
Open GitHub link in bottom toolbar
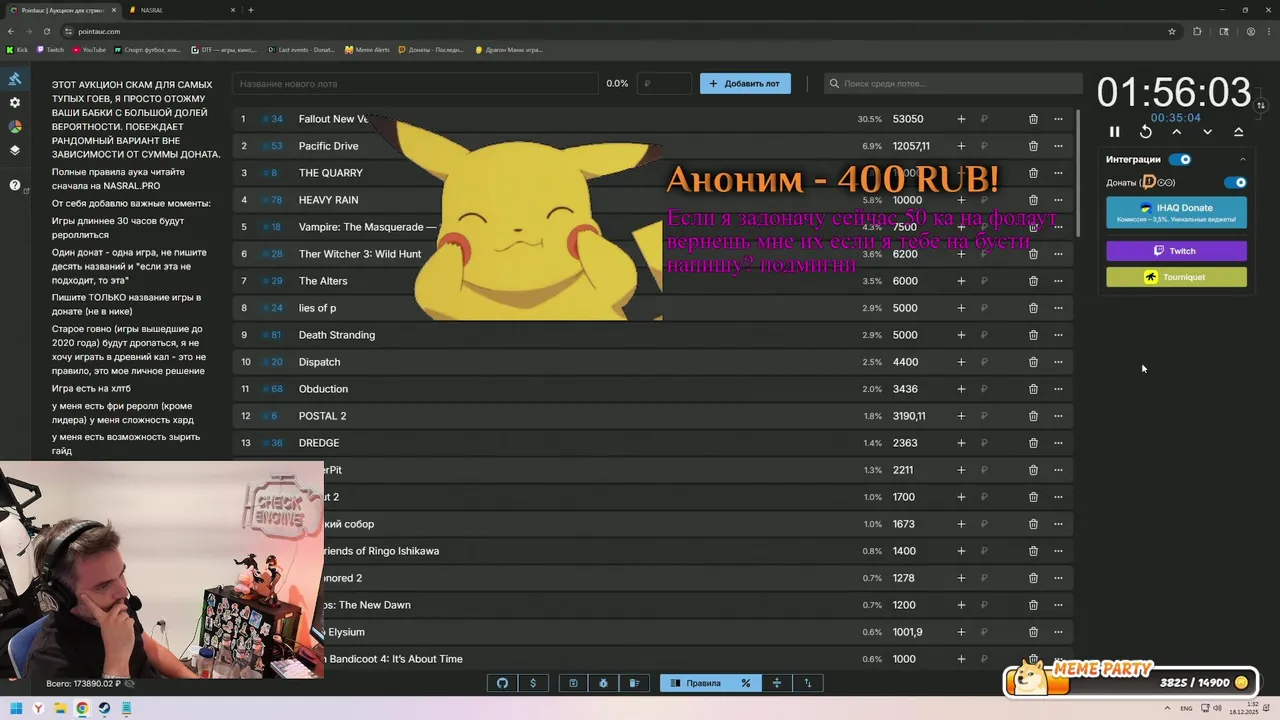(502, 683)
